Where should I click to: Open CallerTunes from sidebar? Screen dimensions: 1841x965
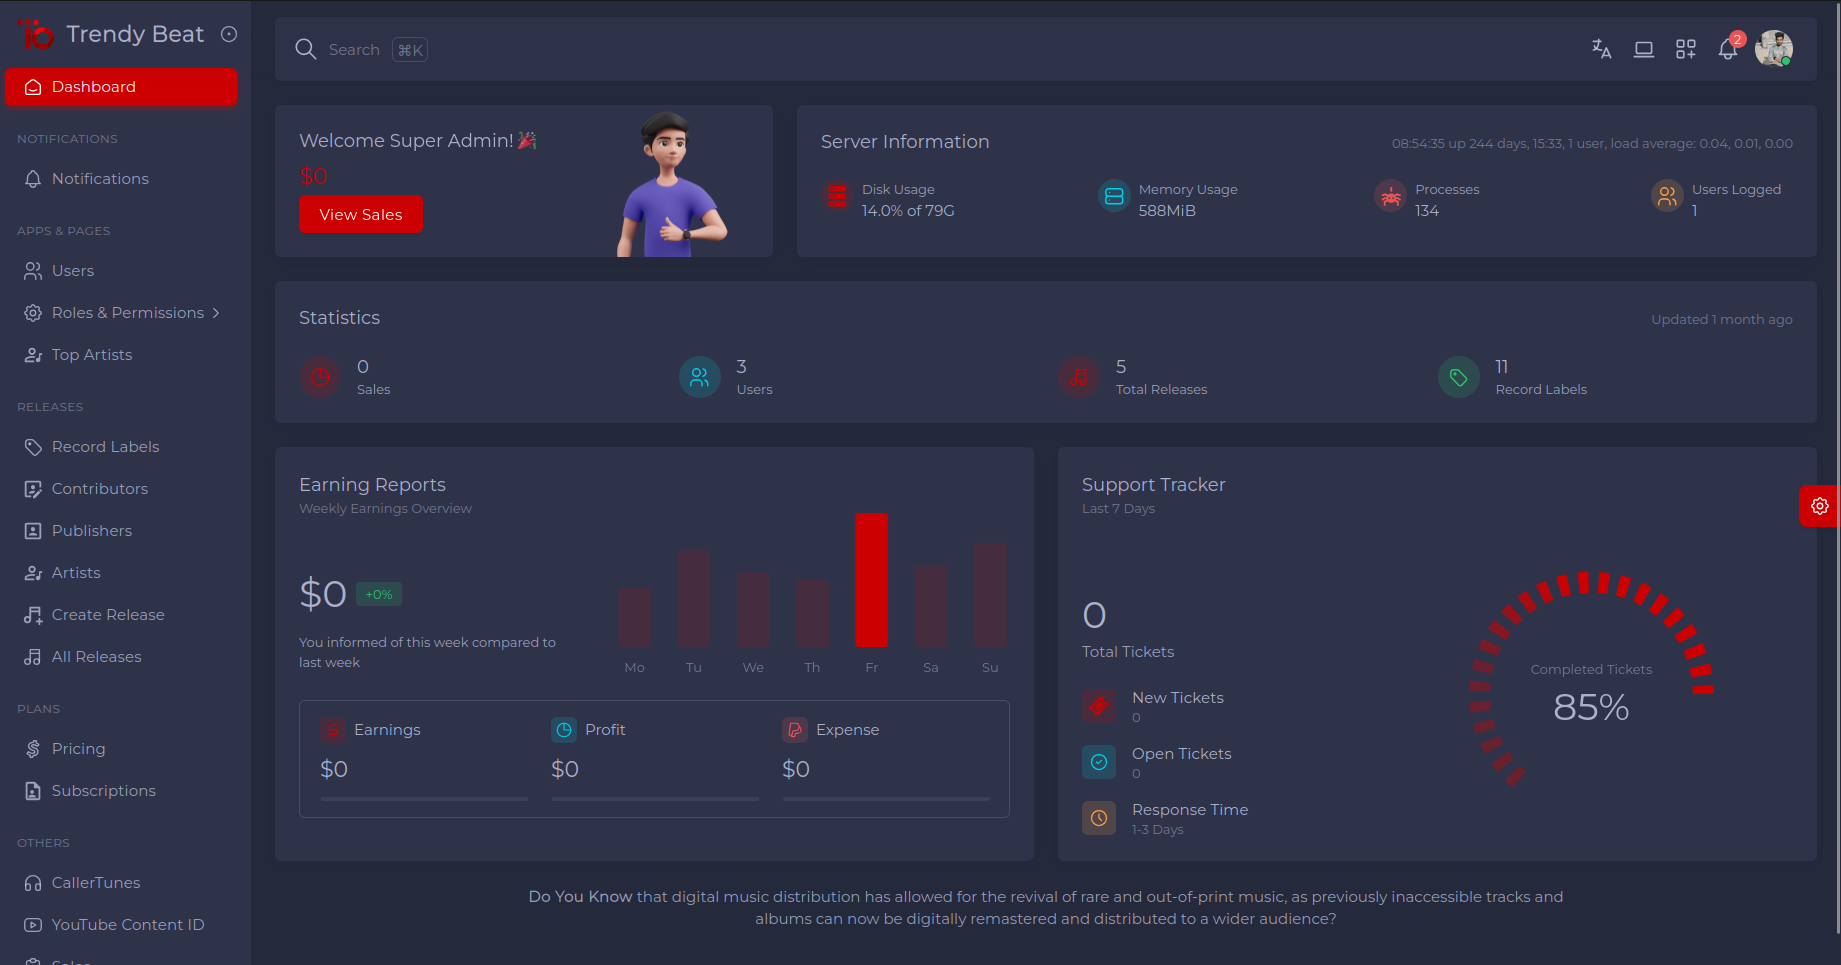96,883
